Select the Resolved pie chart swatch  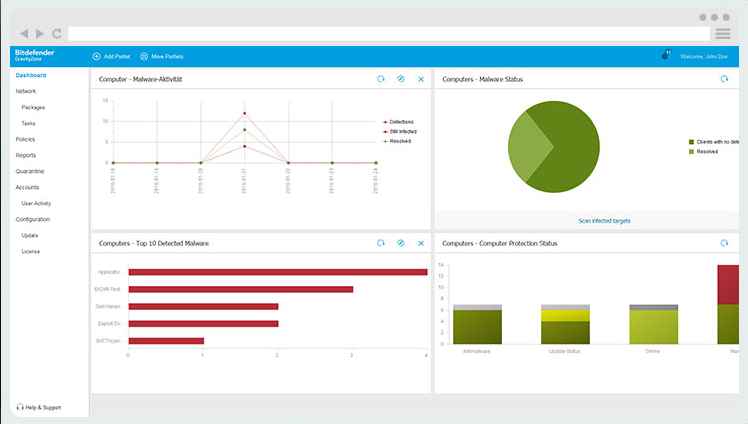point(691,152)
